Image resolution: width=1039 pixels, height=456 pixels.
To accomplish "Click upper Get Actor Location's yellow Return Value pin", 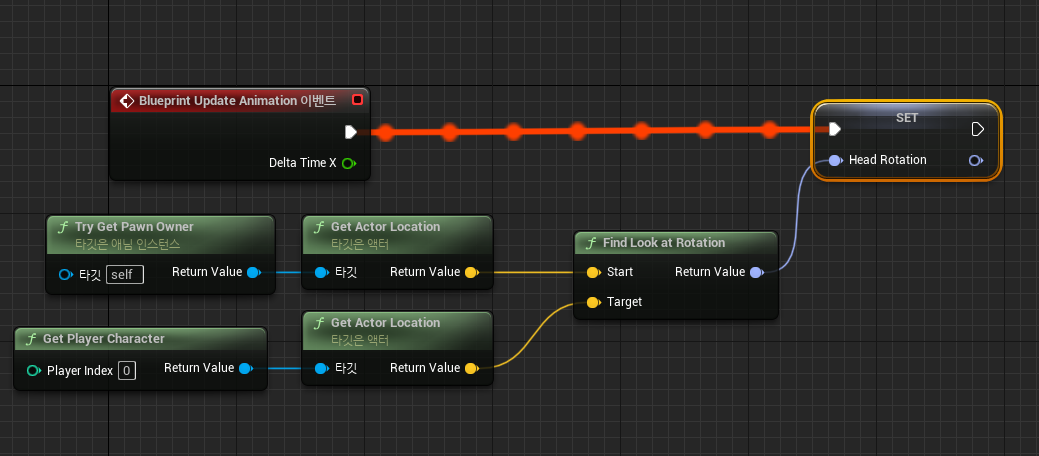I will pyautogui.click(x=471, y=272).
